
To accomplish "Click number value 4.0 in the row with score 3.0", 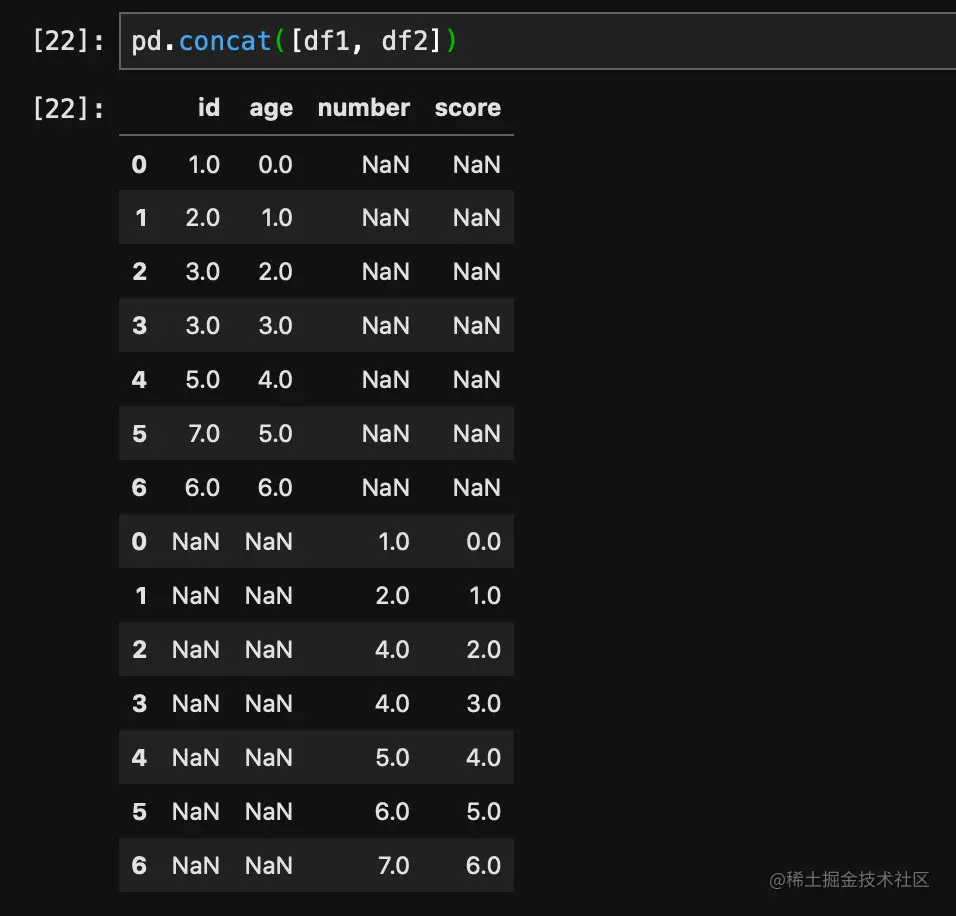I will pyautogui.click(x=392, y=703).
